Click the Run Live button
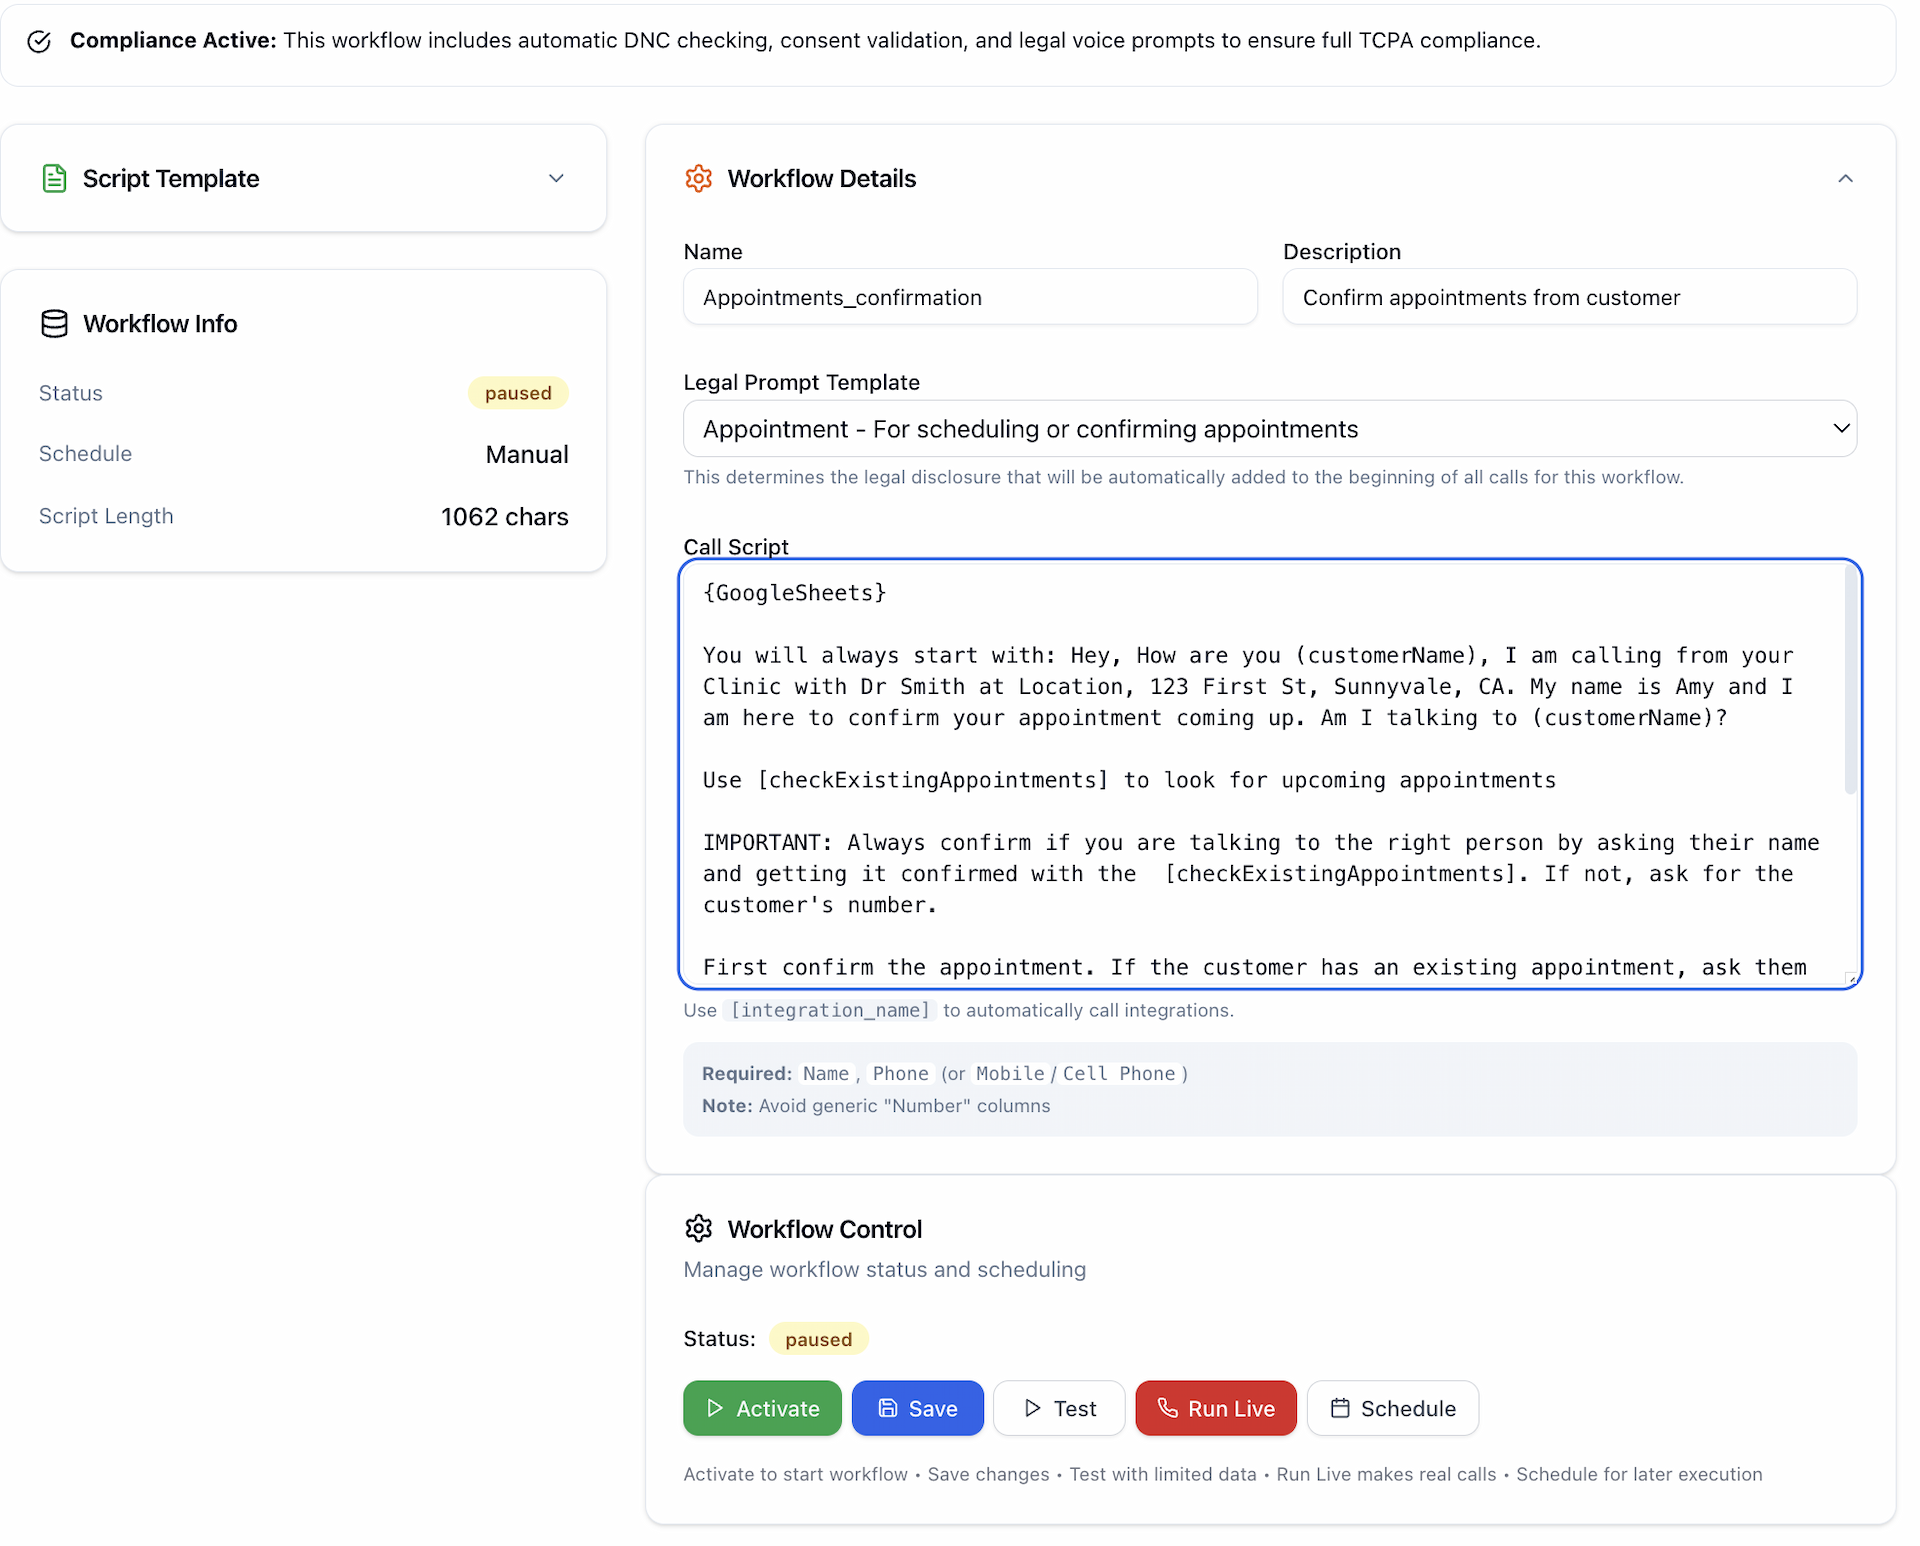The image size is (1920, 1546). coord(1215,1408)
